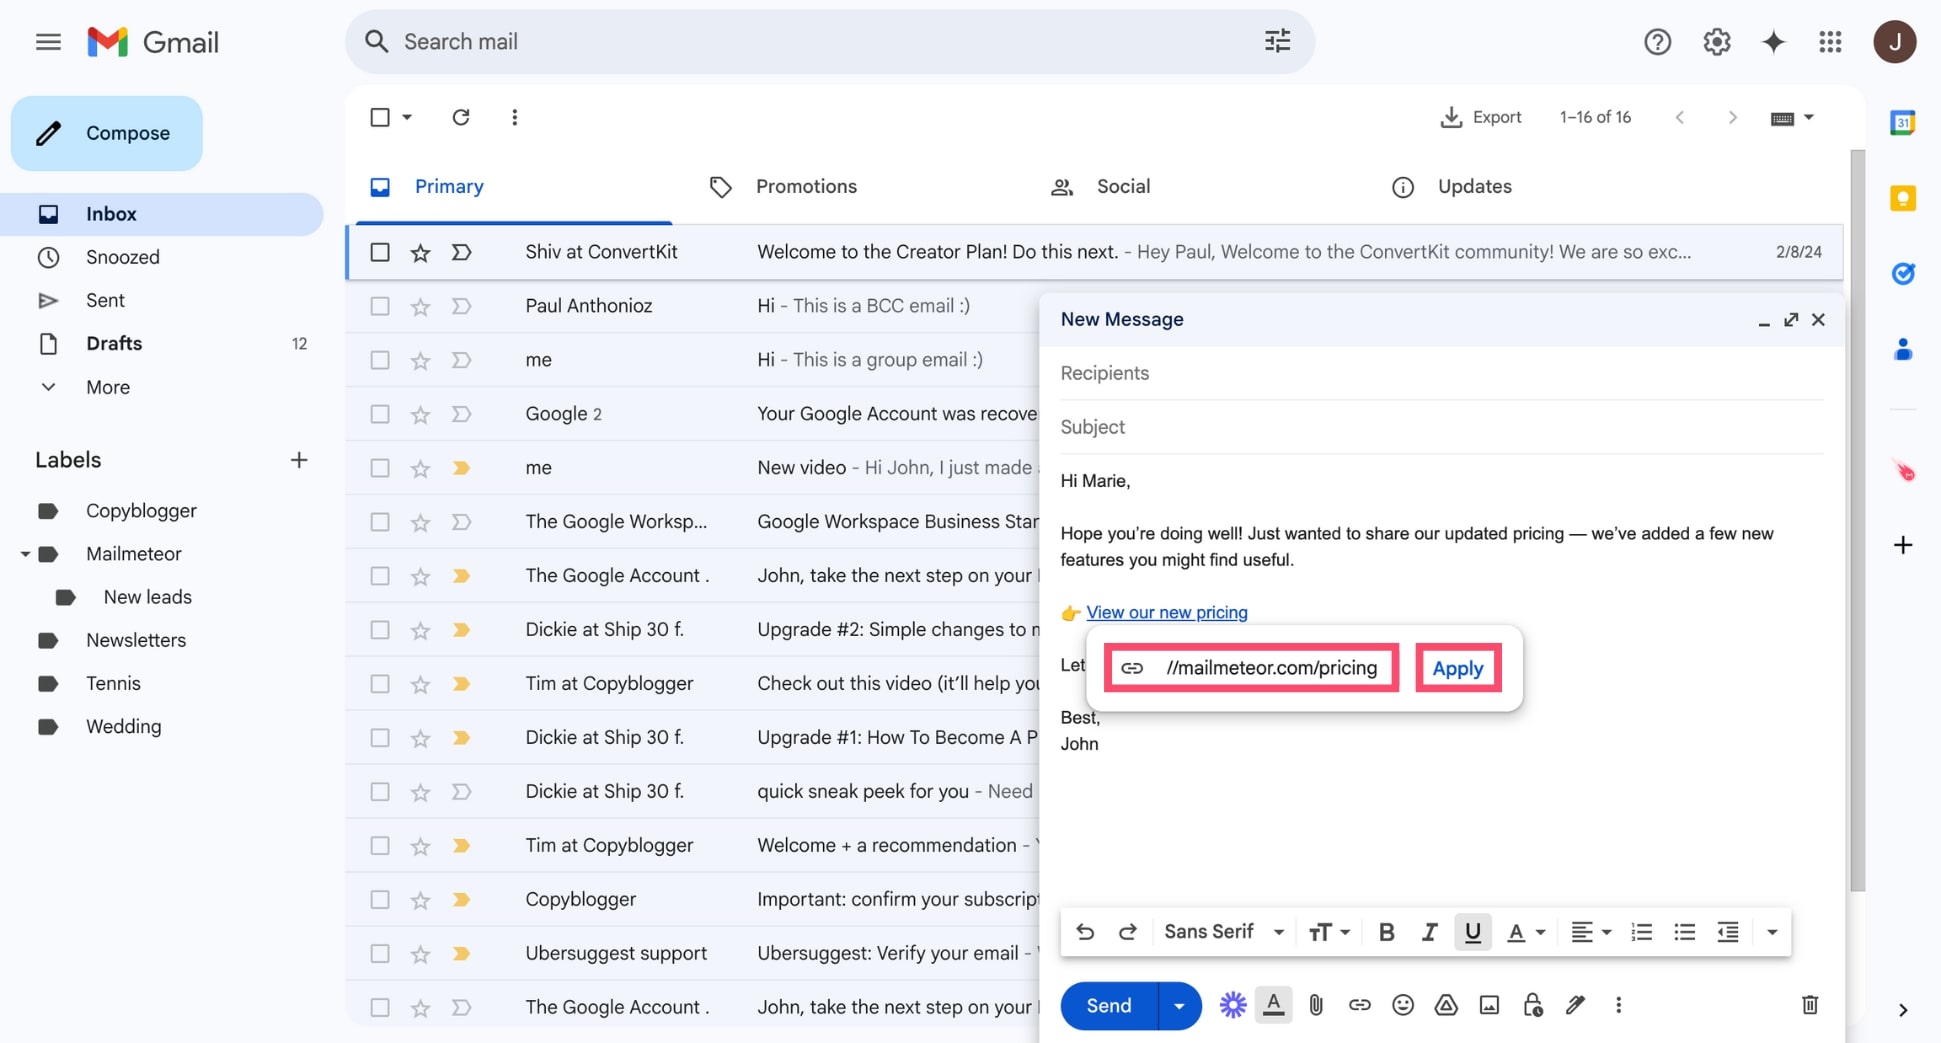Click the insert signature pen icon
1941x1043 pixels.
pyautogui.click(x=1575, y=1005)
